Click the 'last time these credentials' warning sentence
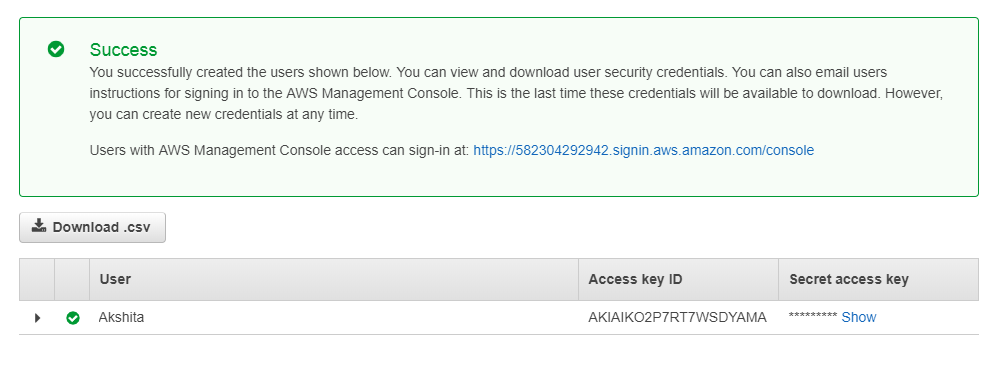988x373 pixels. coord(672,94)
